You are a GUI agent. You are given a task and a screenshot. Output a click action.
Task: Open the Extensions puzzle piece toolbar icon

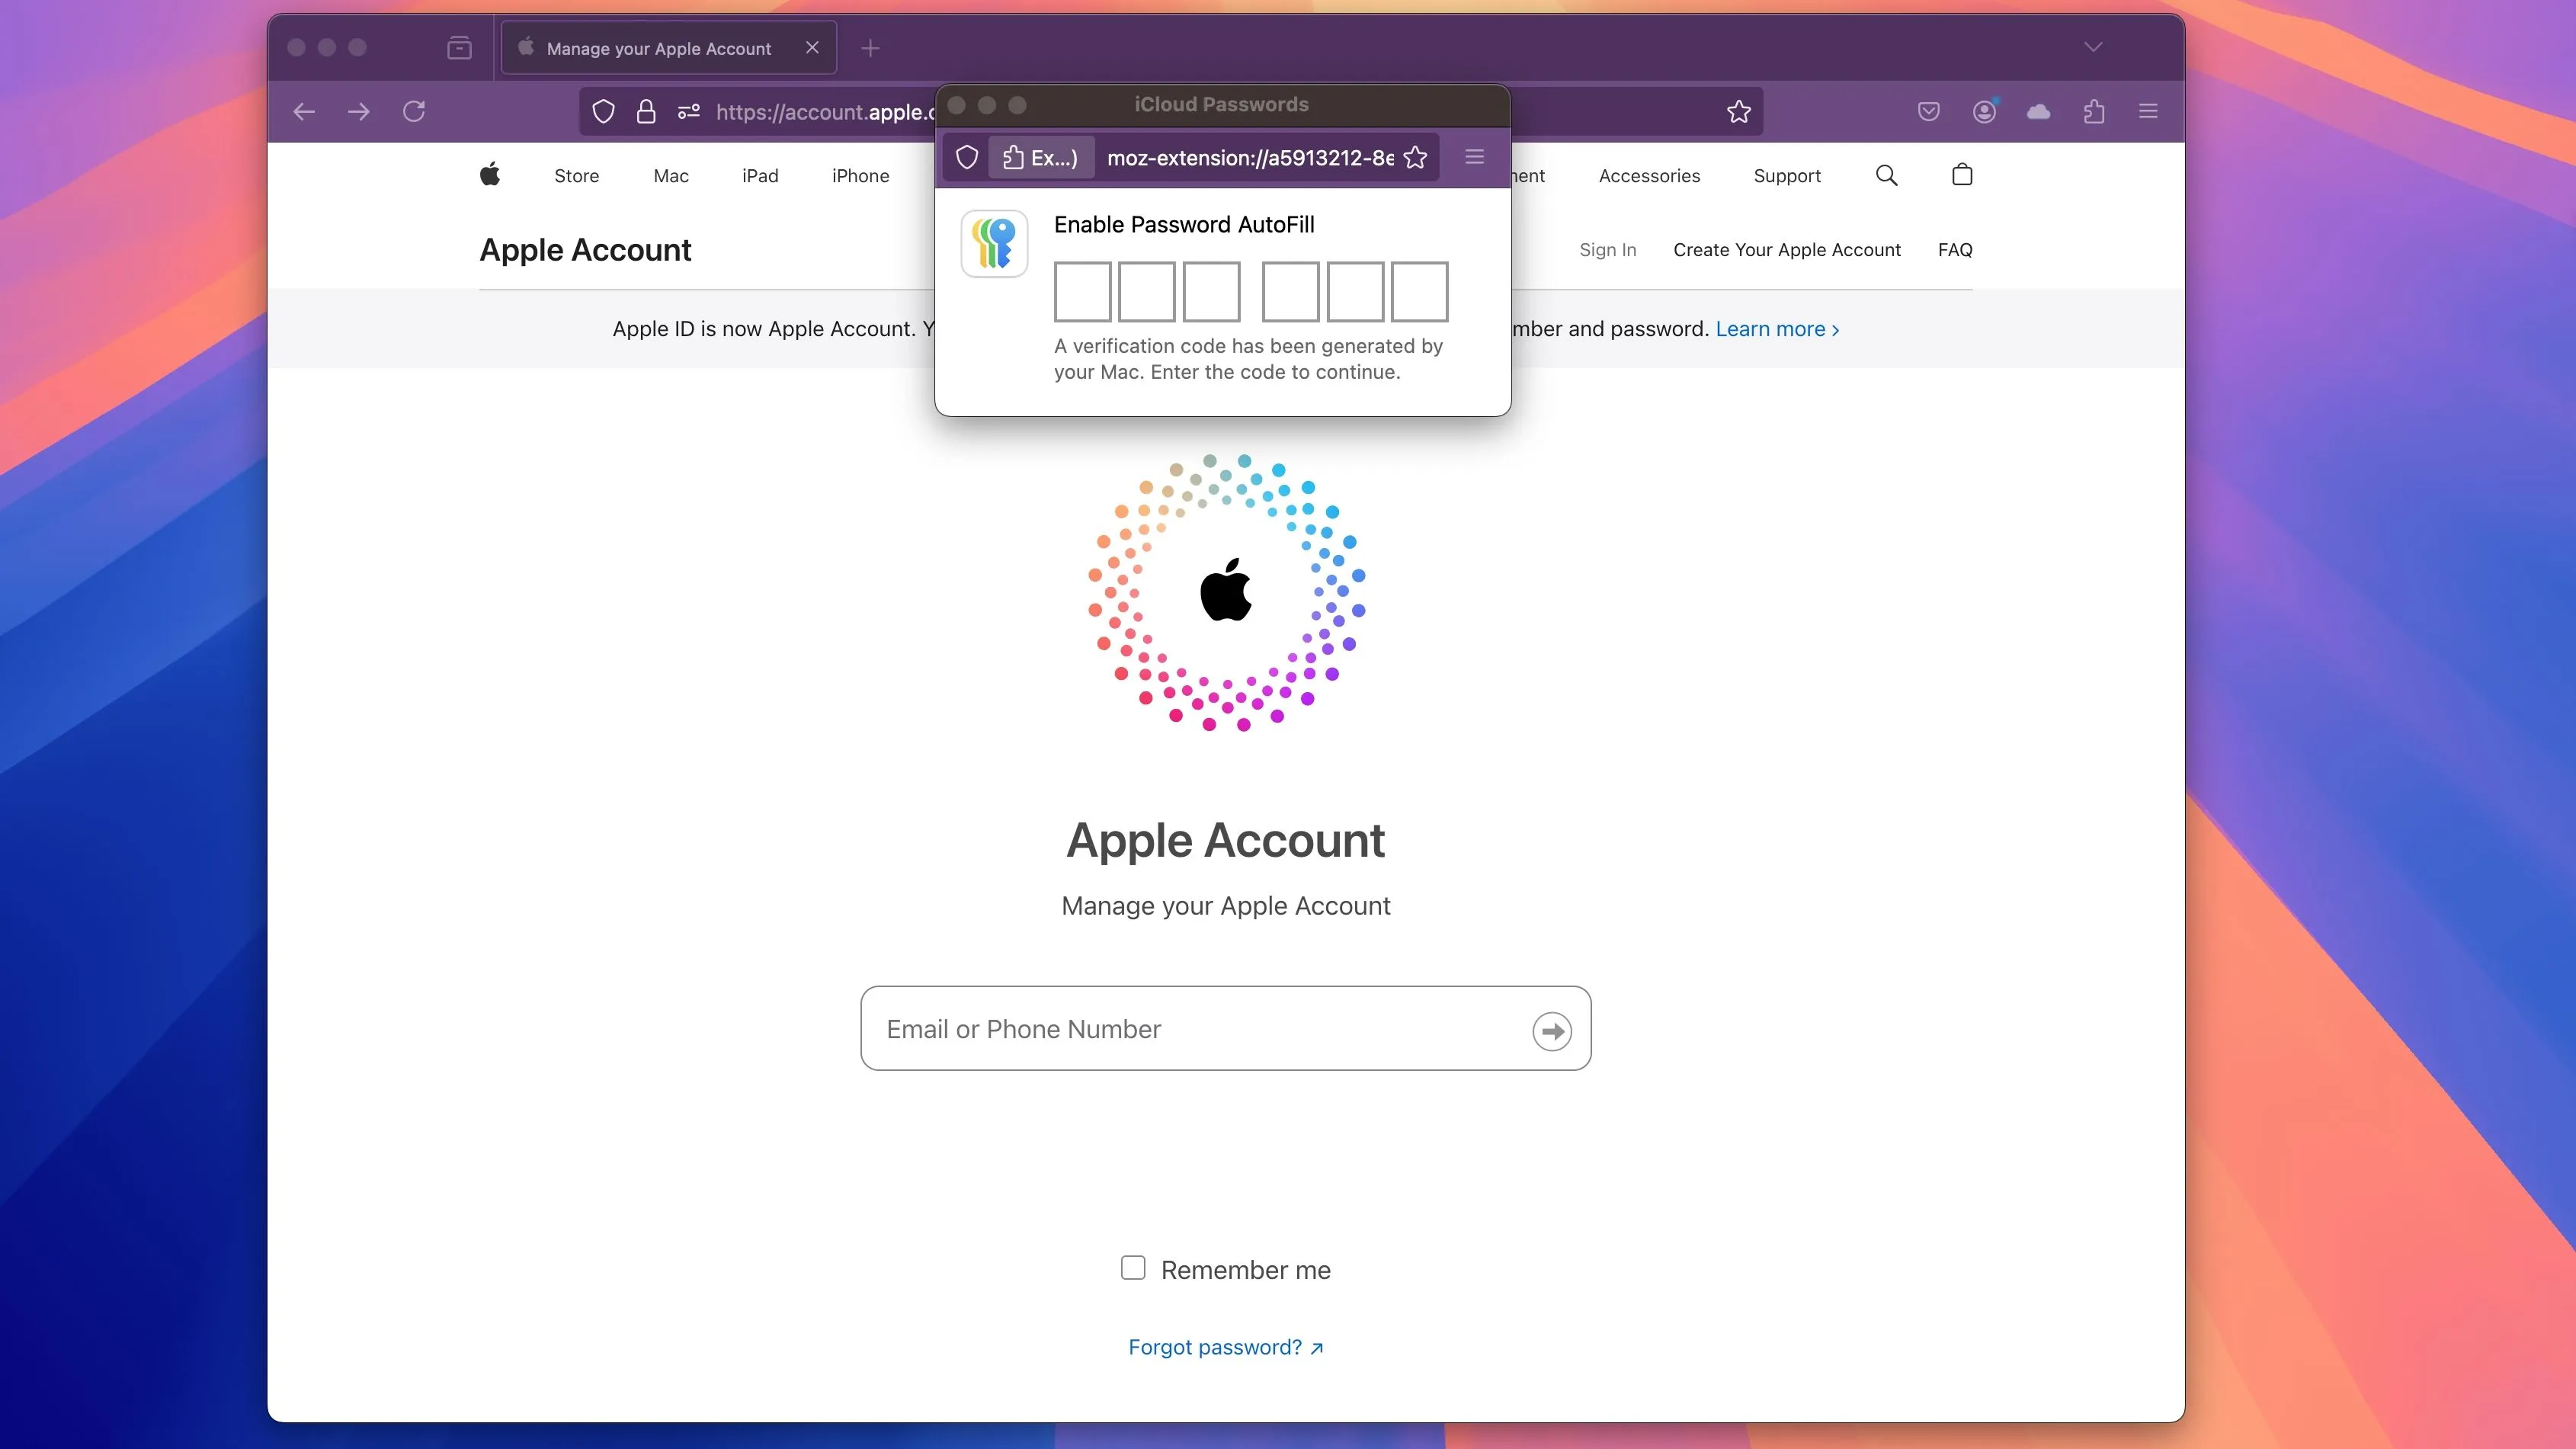click(2095, 111)
